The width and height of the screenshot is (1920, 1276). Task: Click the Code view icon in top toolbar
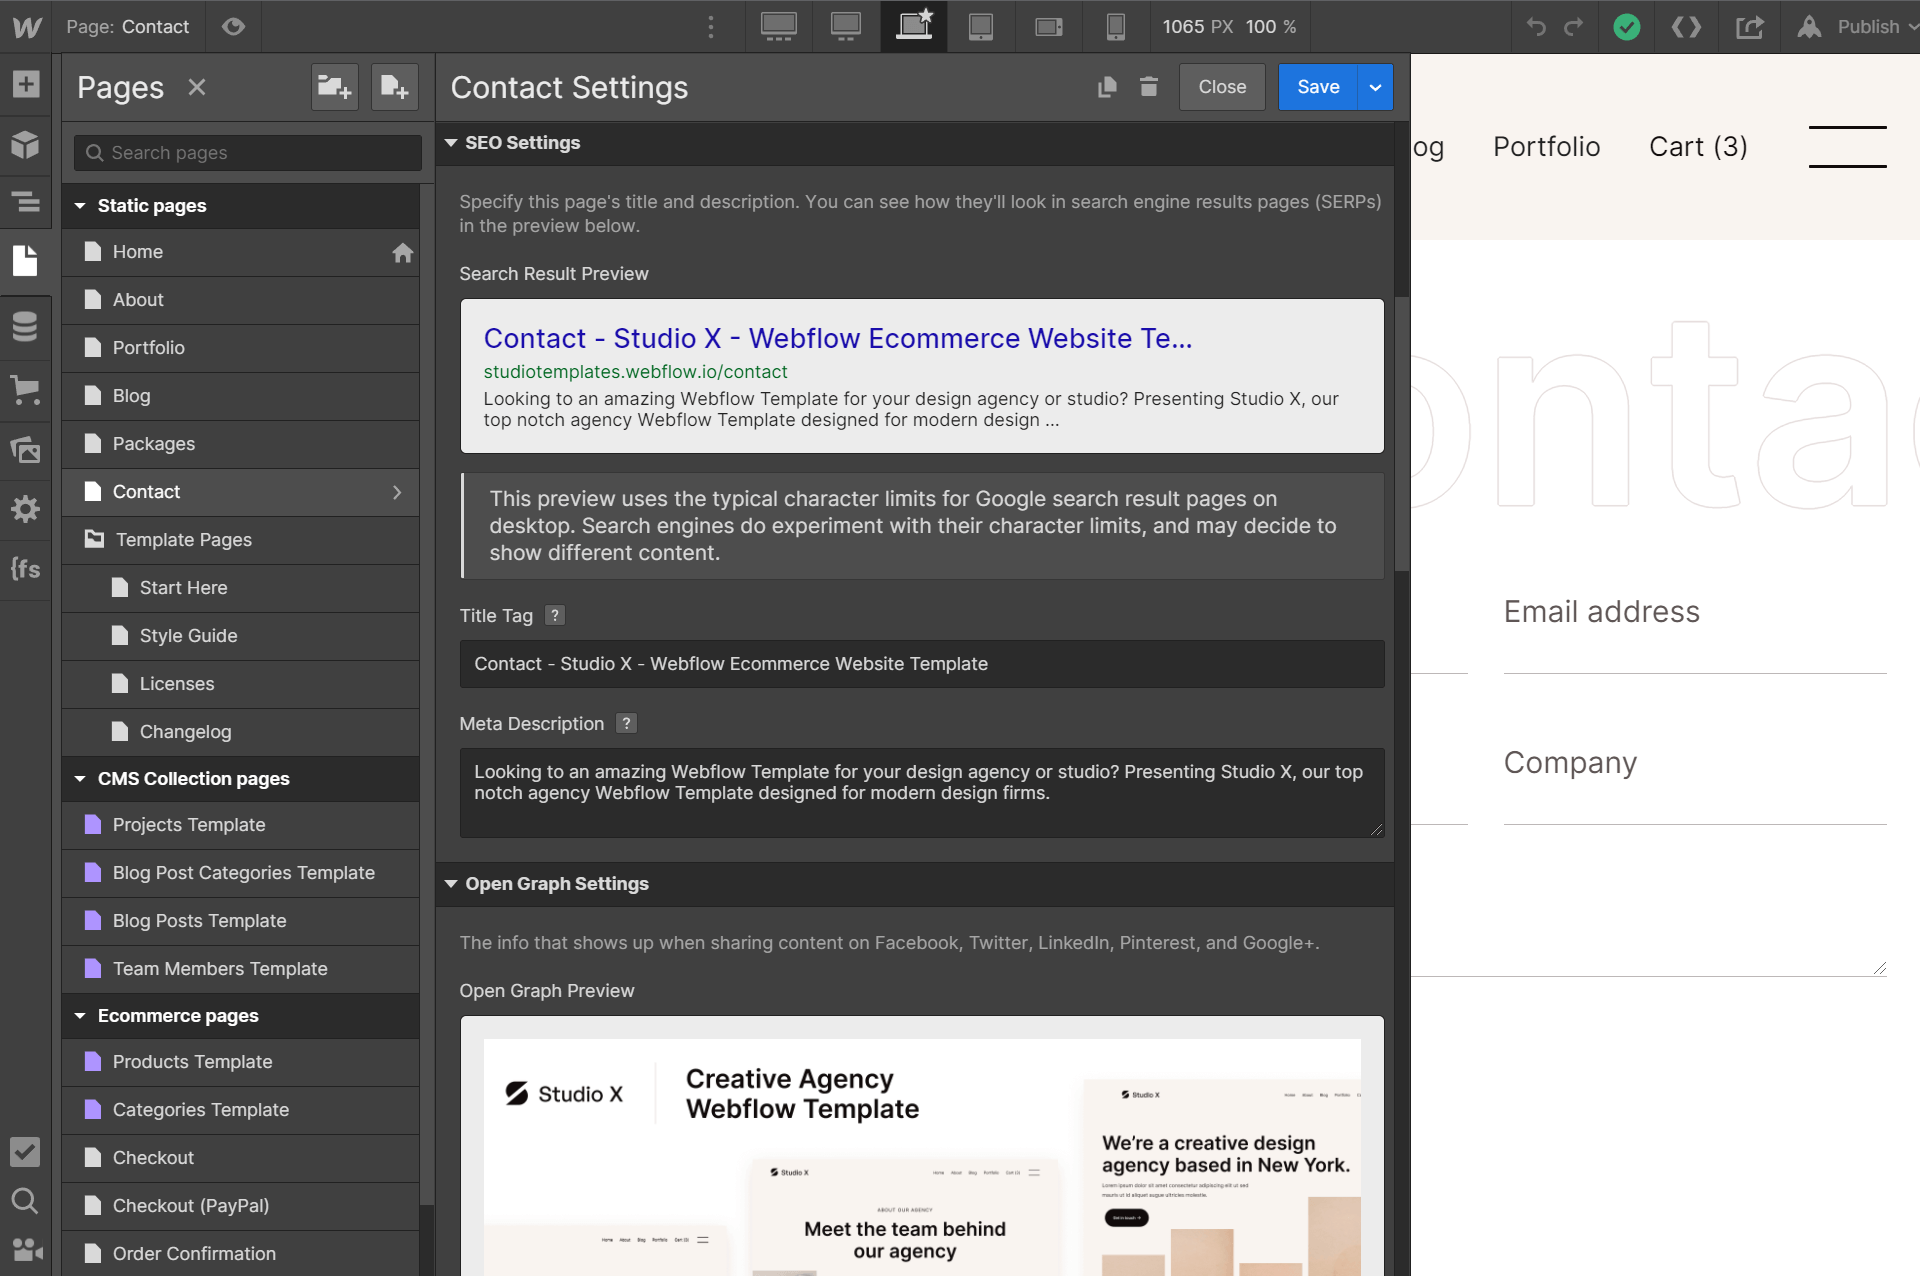pos(1688,26)
